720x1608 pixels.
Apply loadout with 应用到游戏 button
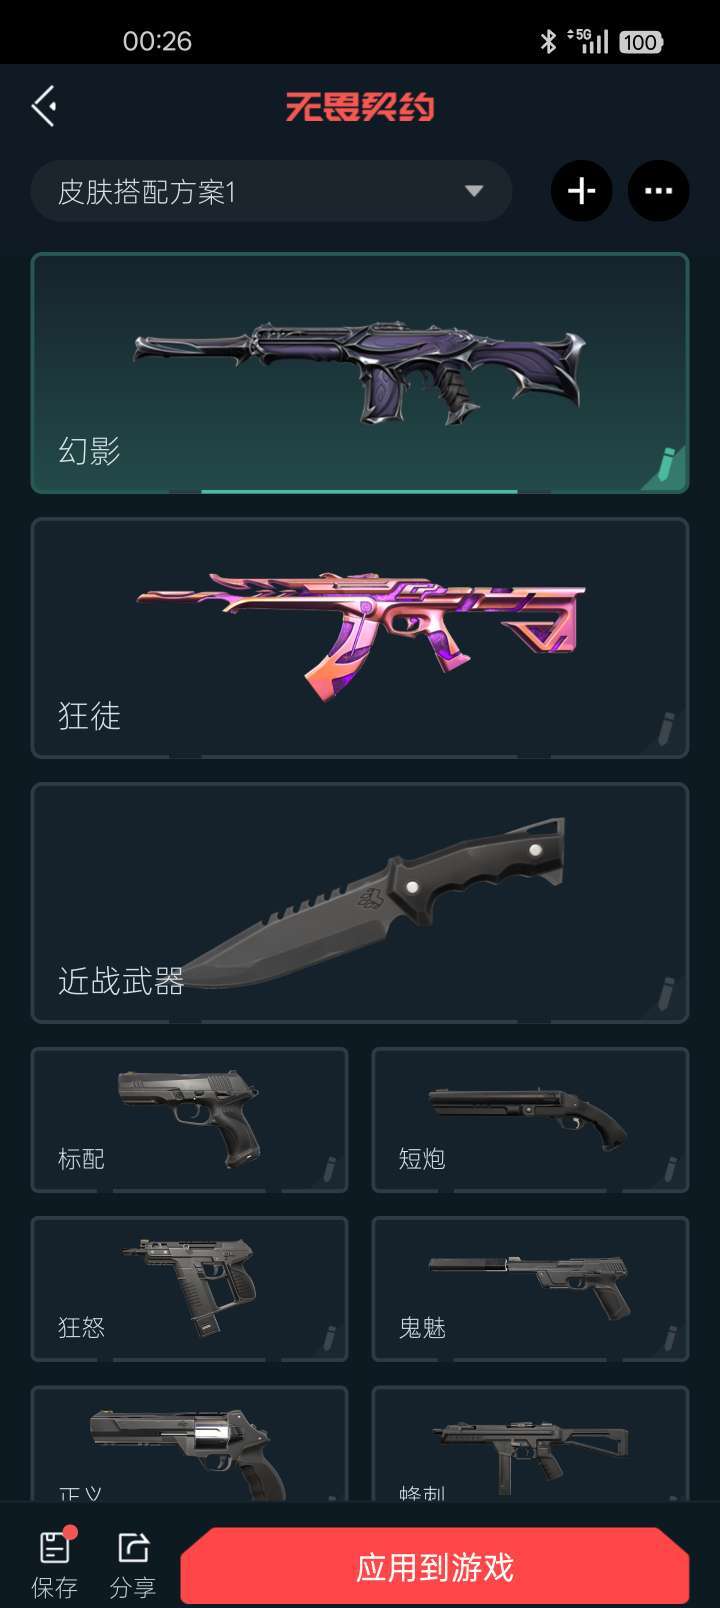435,1566
